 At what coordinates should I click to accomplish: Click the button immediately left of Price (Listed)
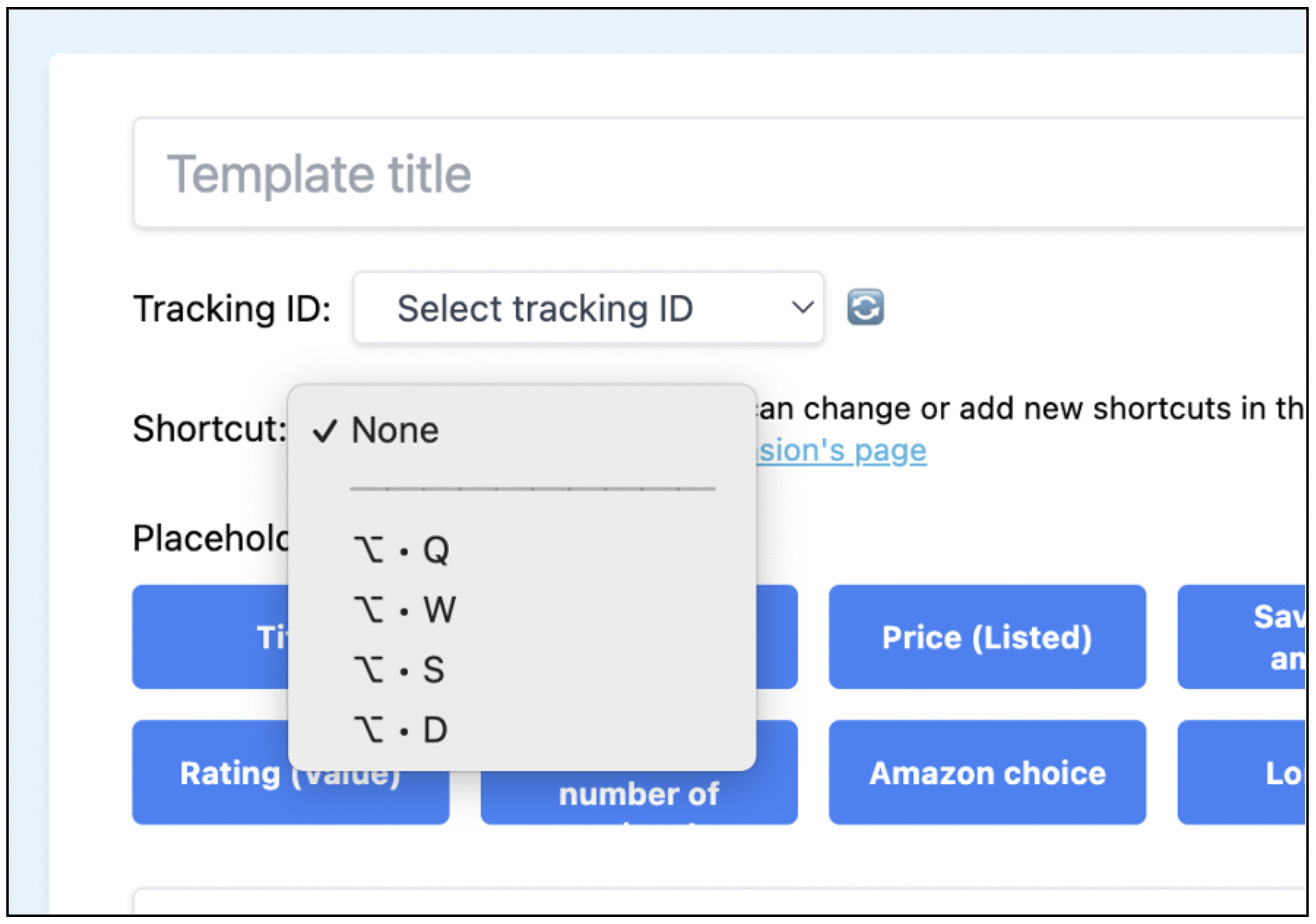point(776,637)
